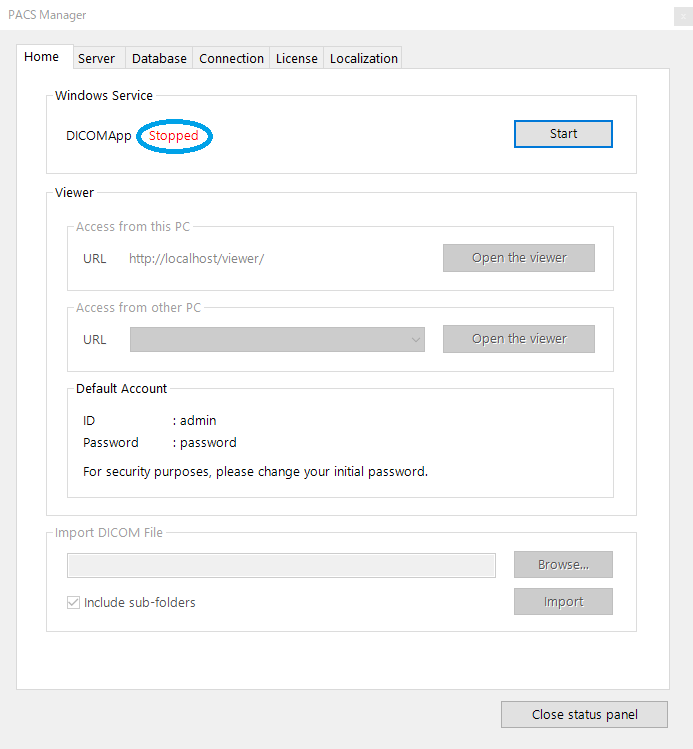This screenshot has width=693, height=749.
Task: Select the License tab
Action: [x=297, y=58]
